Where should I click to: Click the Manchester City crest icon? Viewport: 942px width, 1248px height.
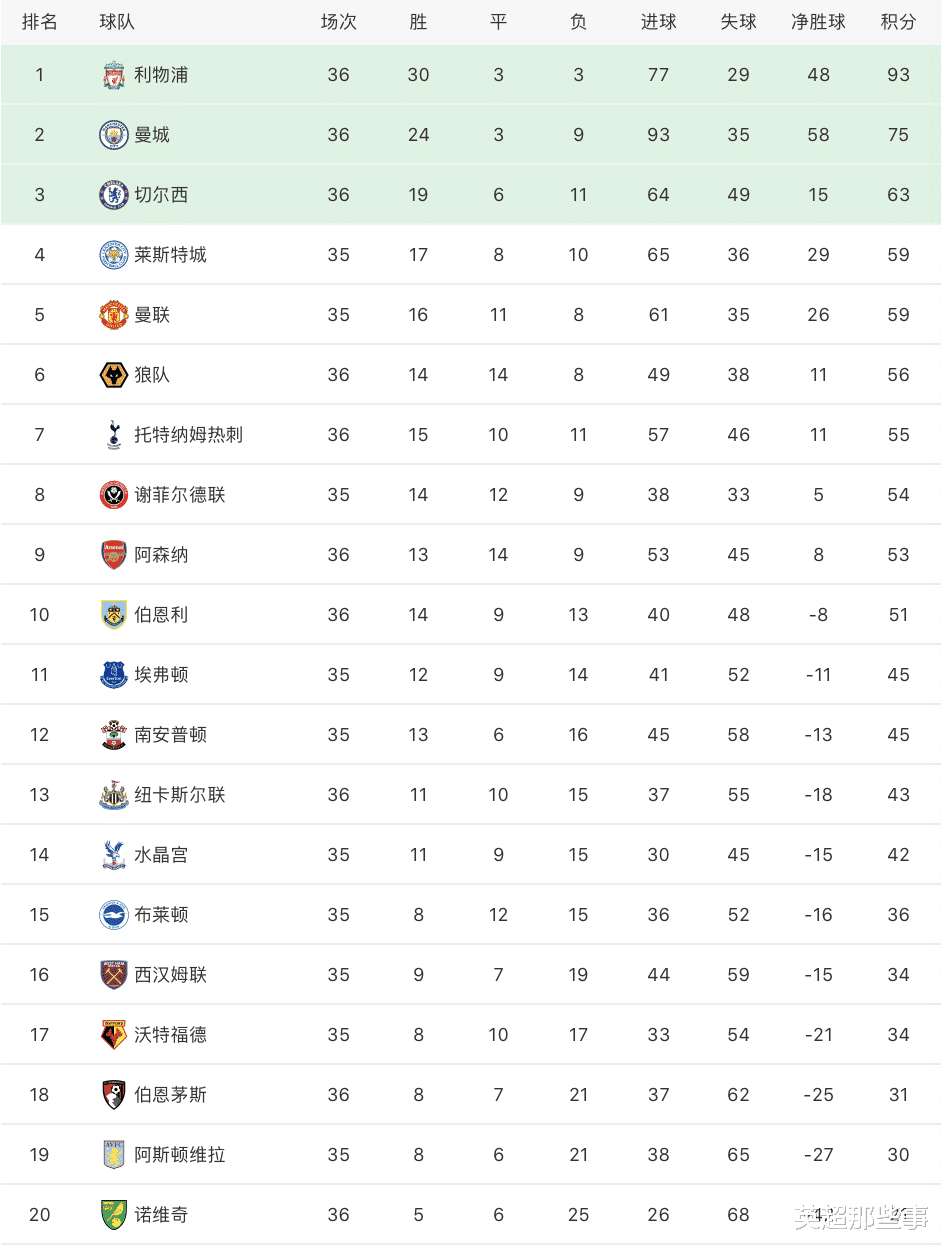[114, 135]
